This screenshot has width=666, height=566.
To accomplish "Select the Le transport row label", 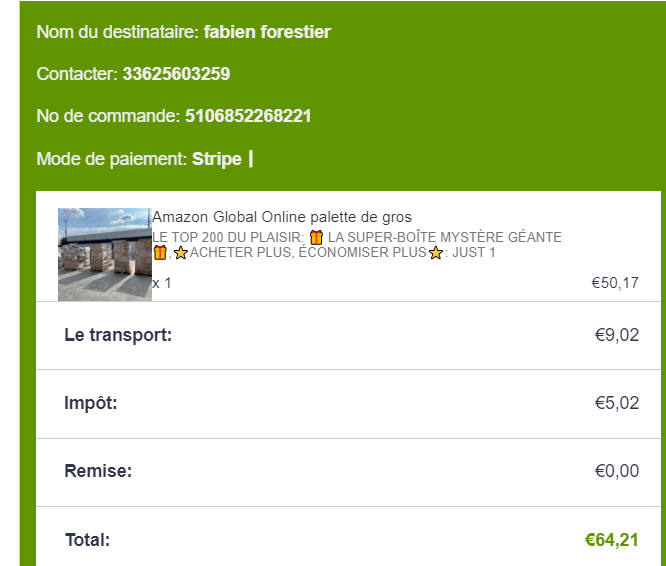I will point(118,335).
